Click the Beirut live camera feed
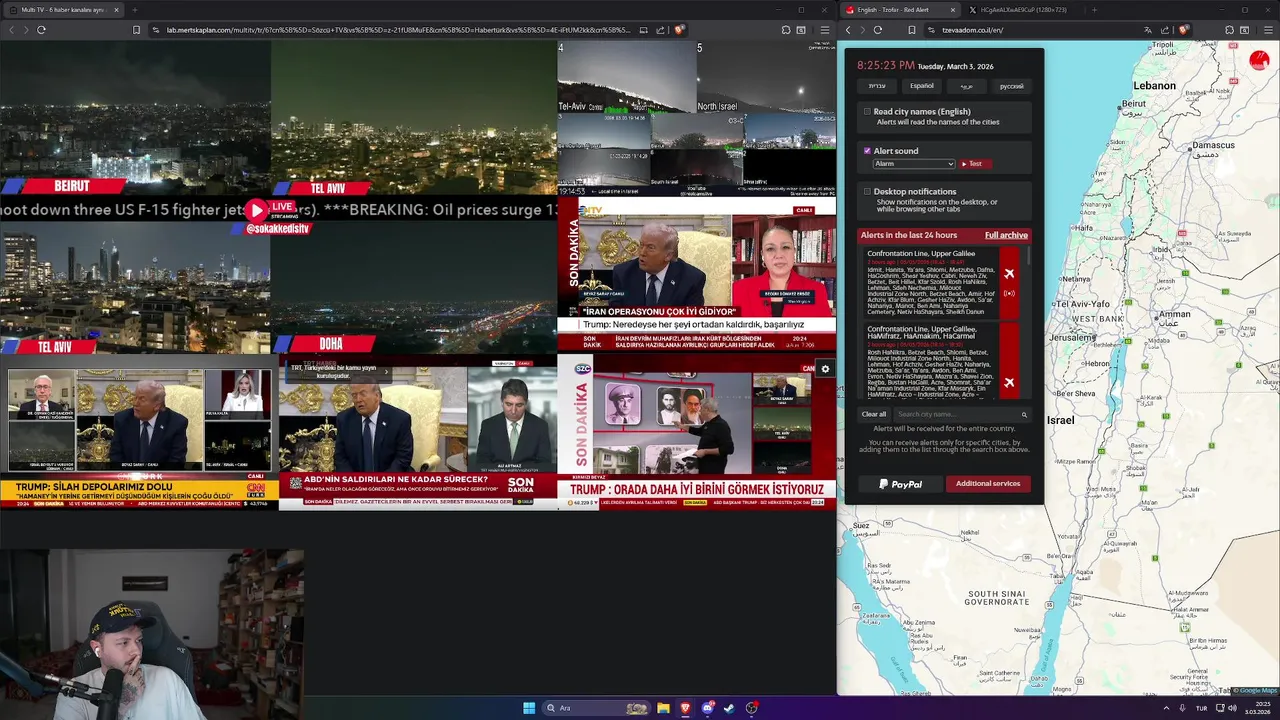 tap(135, 118)
